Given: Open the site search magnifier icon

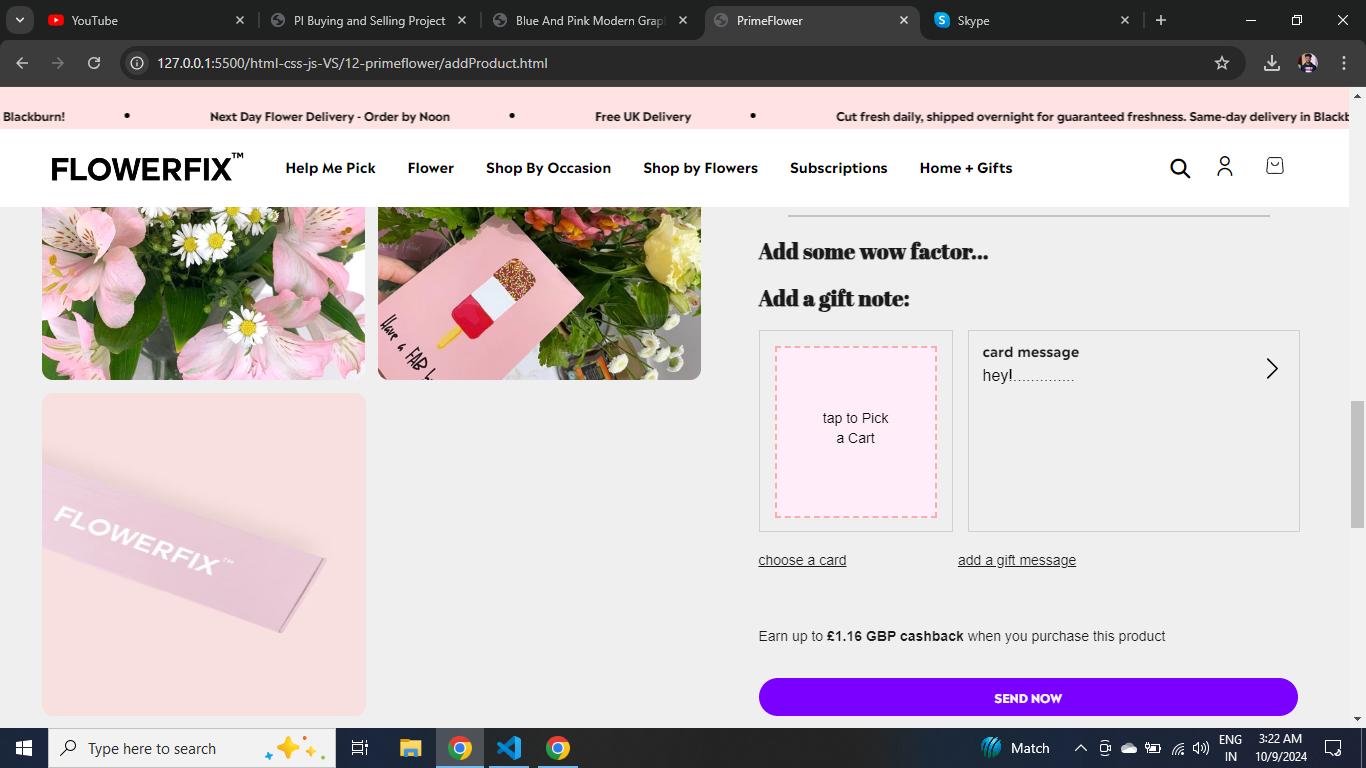Looking at the screenshot, I should pos(1180,168).
